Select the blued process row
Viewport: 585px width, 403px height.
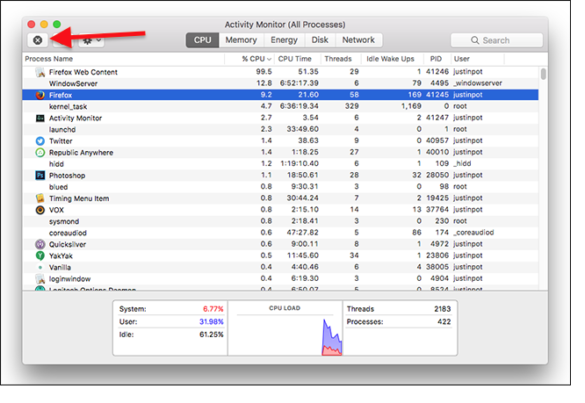pyautogui.click(x=280, y=187)
